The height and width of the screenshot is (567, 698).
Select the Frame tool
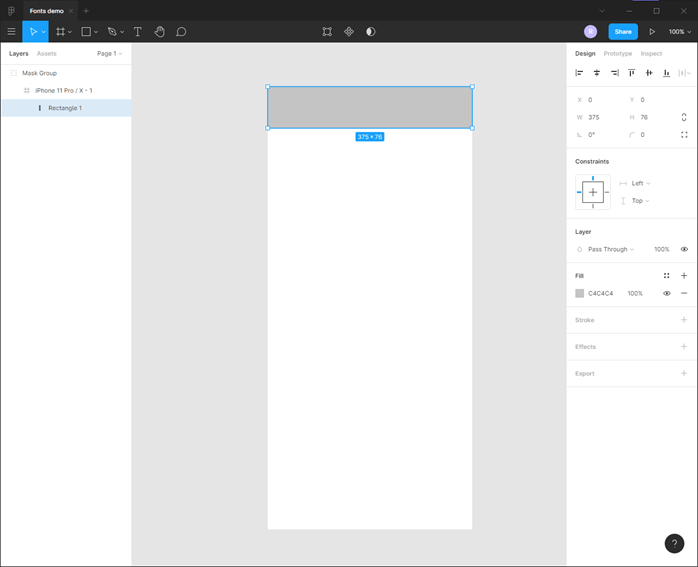tap(60, 32)
